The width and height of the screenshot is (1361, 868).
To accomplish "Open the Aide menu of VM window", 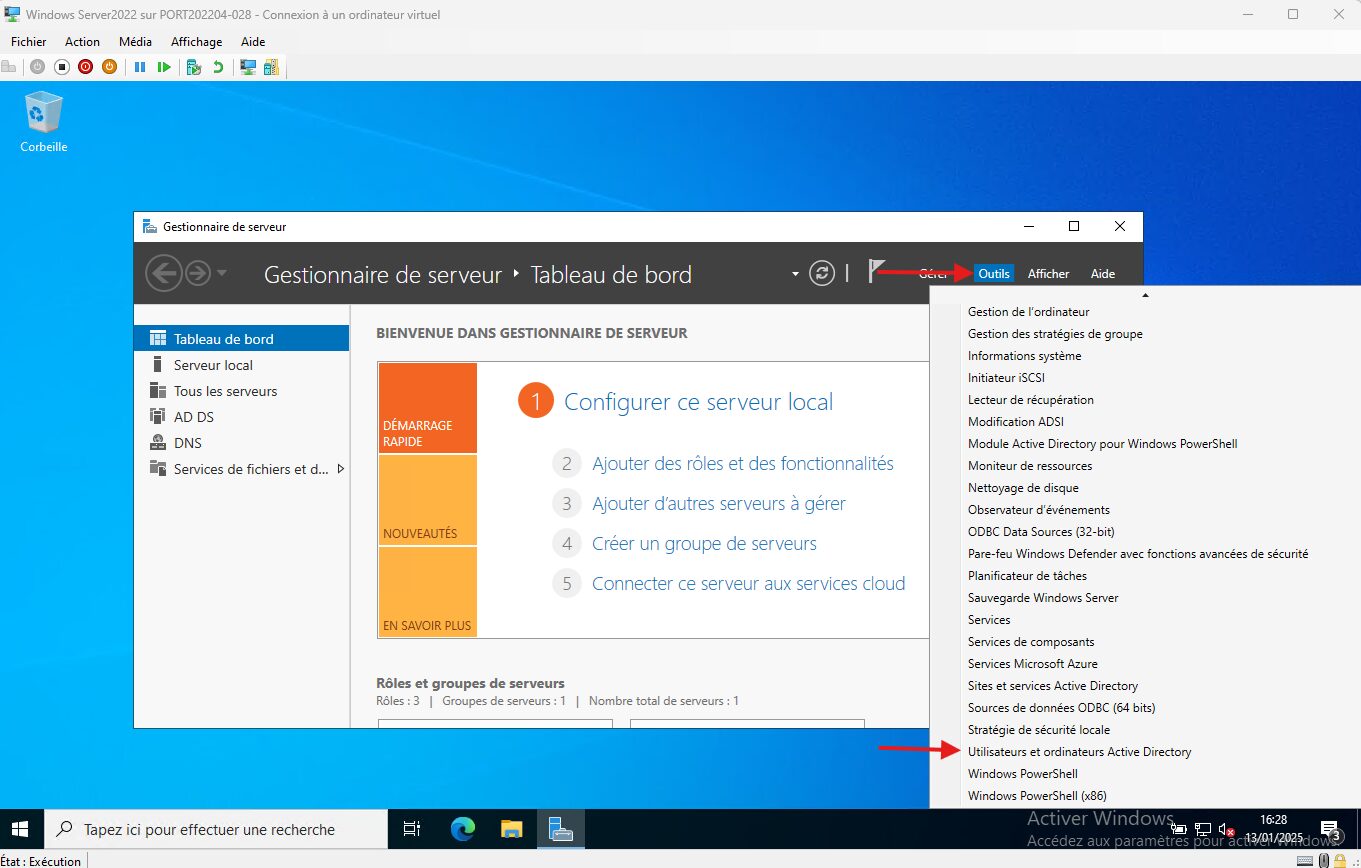I will coord(253,42).
